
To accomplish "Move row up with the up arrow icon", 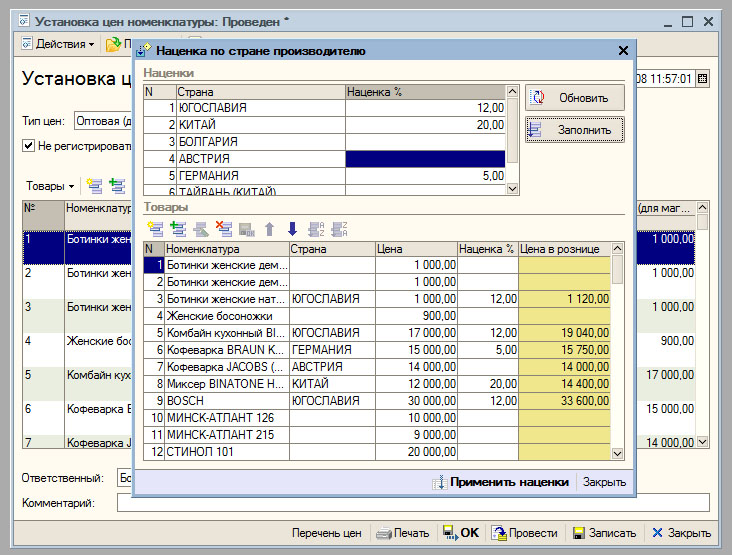I will point(269,228).
